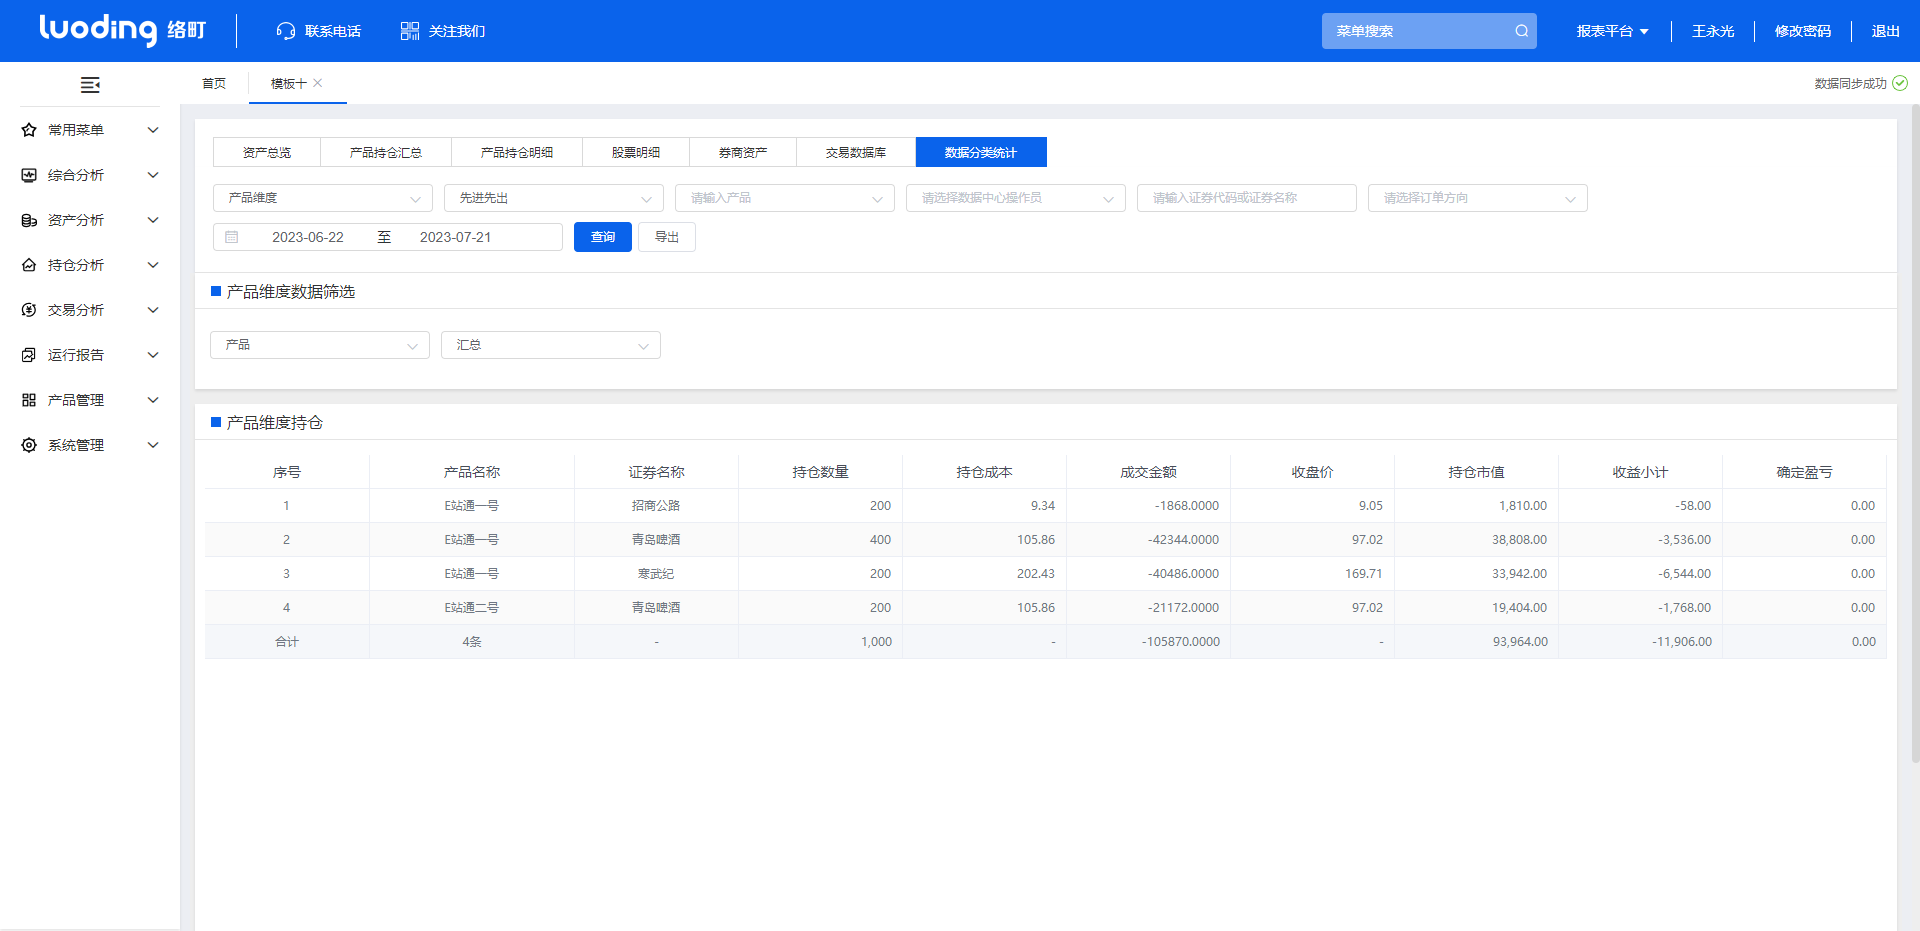Expand the 产品管理 menu chevron
This screenshot has width=1920, height=931.
(153, 400)
